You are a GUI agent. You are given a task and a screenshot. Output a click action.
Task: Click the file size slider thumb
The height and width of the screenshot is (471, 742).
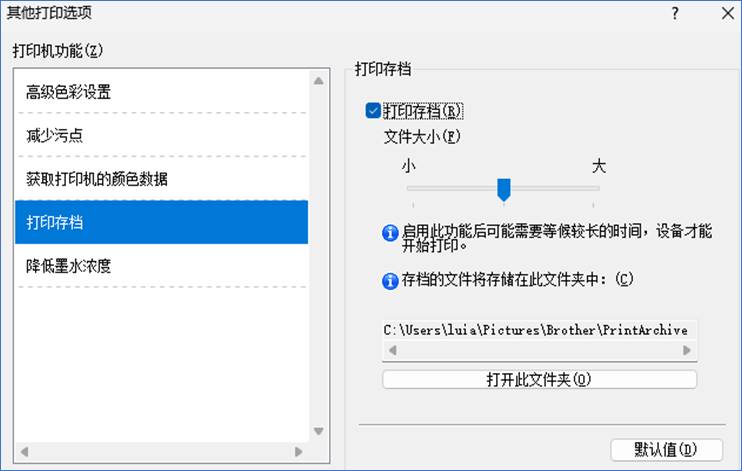pos(504,189)
